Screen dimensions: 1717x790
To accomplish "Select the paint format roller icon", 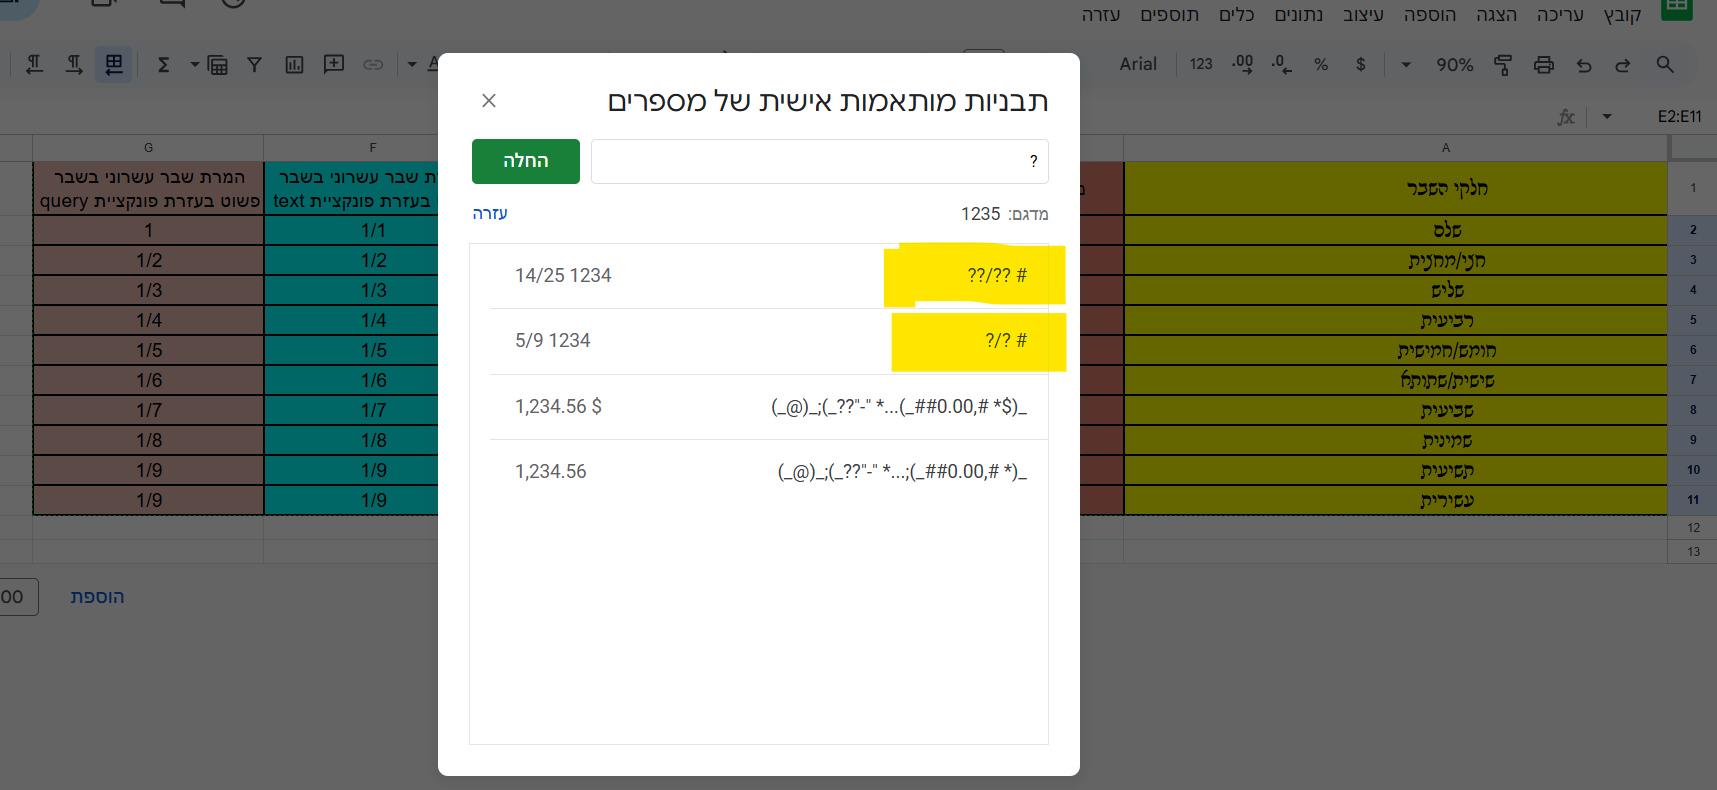I will [x=1502, y=65].
